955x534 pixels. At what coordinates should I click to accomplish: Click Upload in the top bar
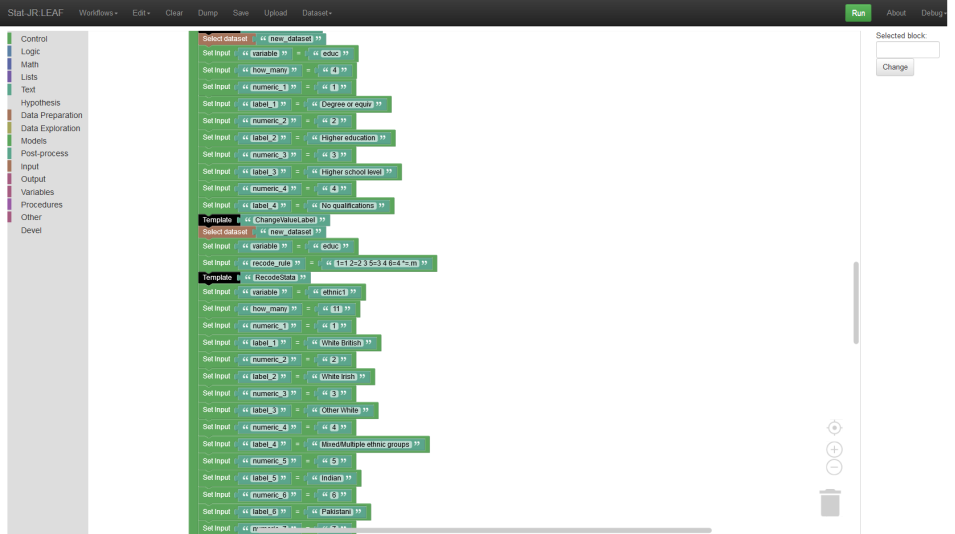click(275, 13)
